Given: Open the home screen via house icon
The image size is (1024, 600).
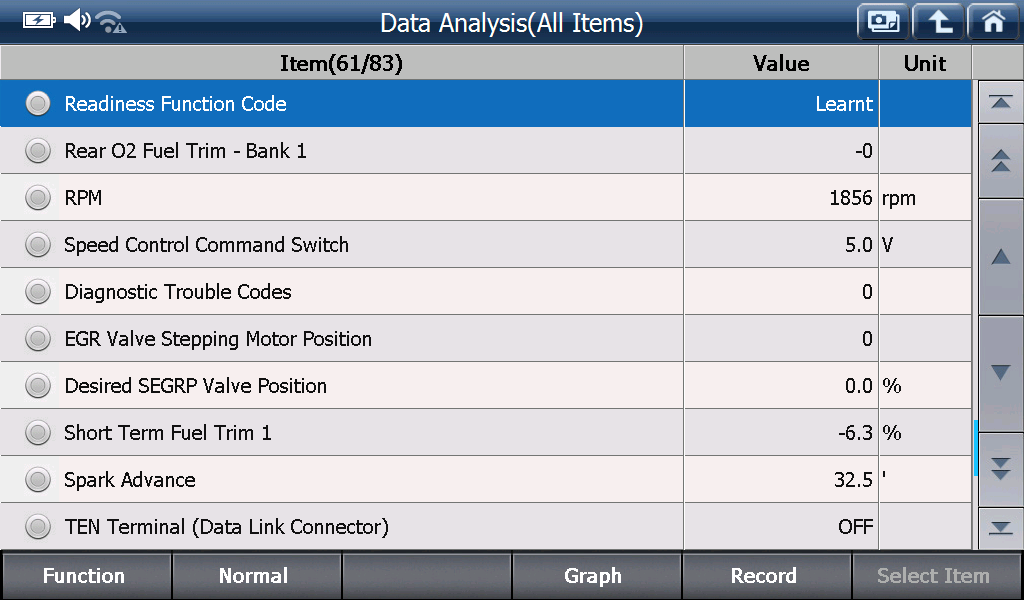Looking at the screenshot, I should (994, 22).
